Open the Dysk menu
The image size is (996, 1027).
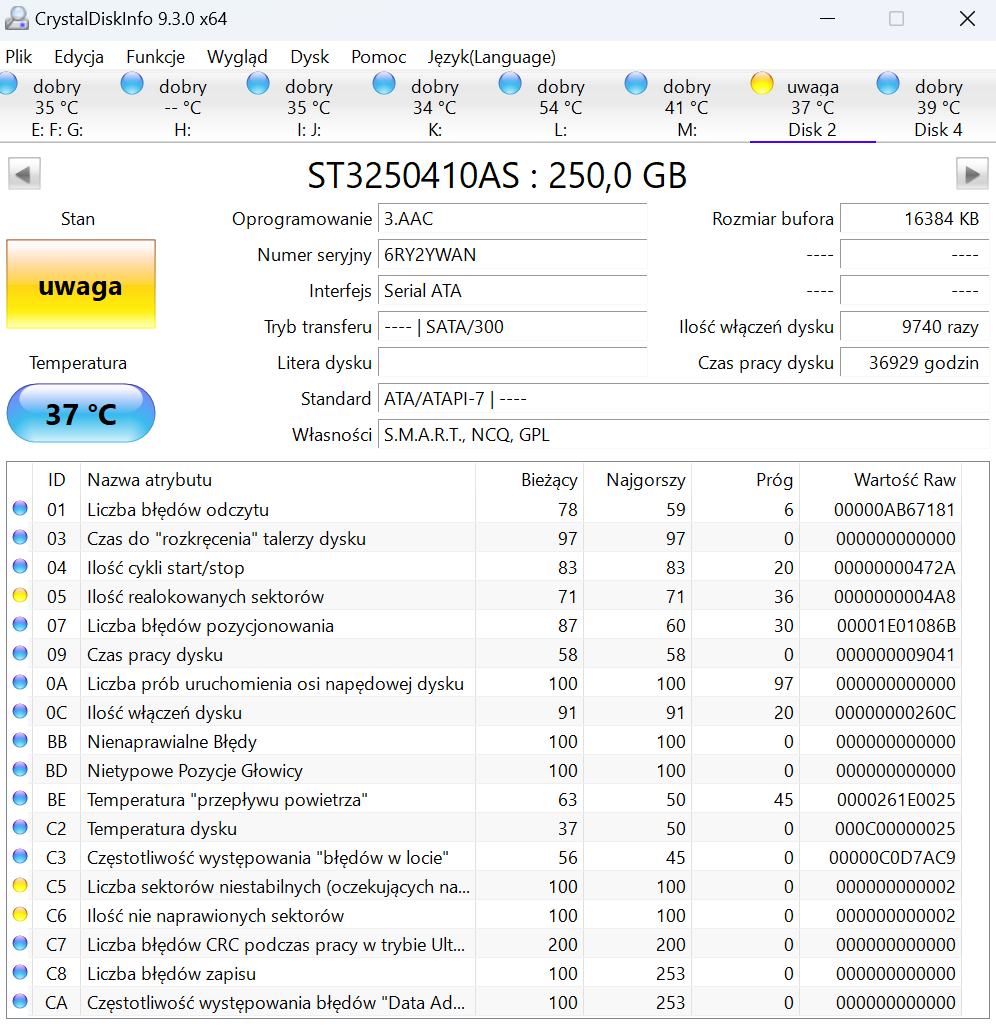[x=309, y=57]
